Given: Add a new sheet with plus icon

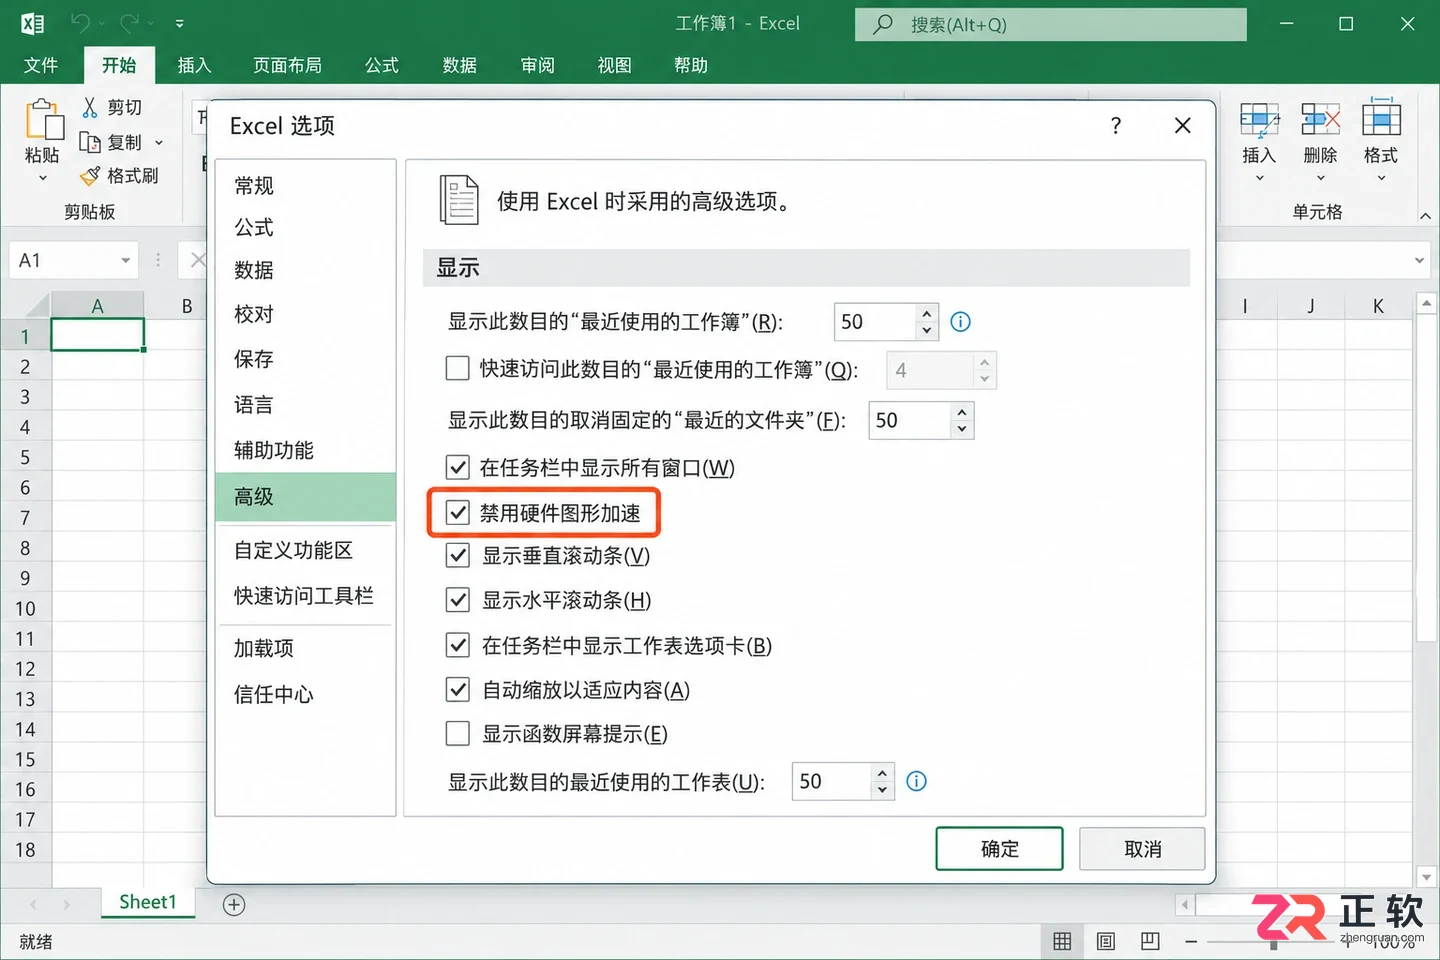Looking at the screenshot, I should (x=234, y=904).
